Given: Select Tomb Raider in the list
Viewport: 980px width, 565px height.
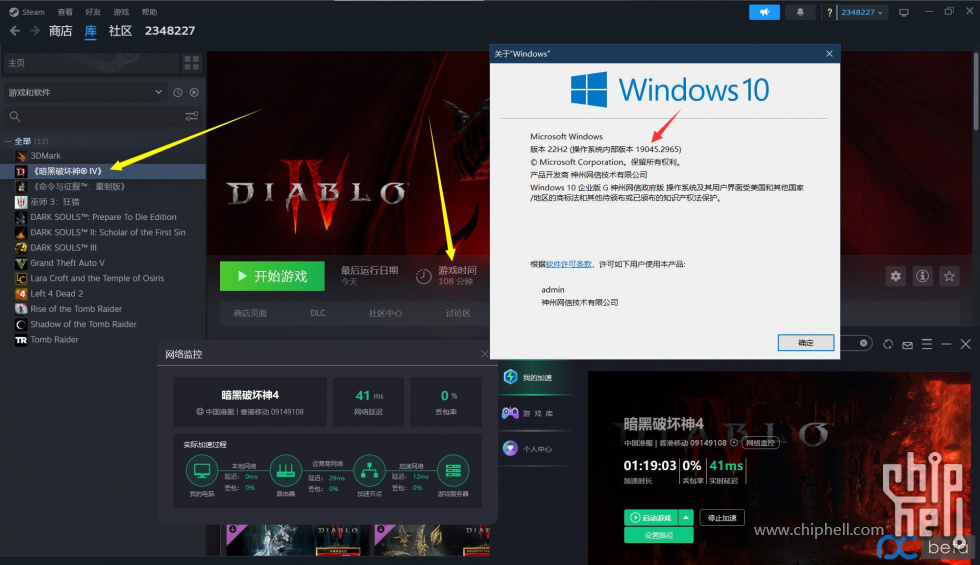Looking at the screenshot, I should pyautogui.click(x=103, y=339).
